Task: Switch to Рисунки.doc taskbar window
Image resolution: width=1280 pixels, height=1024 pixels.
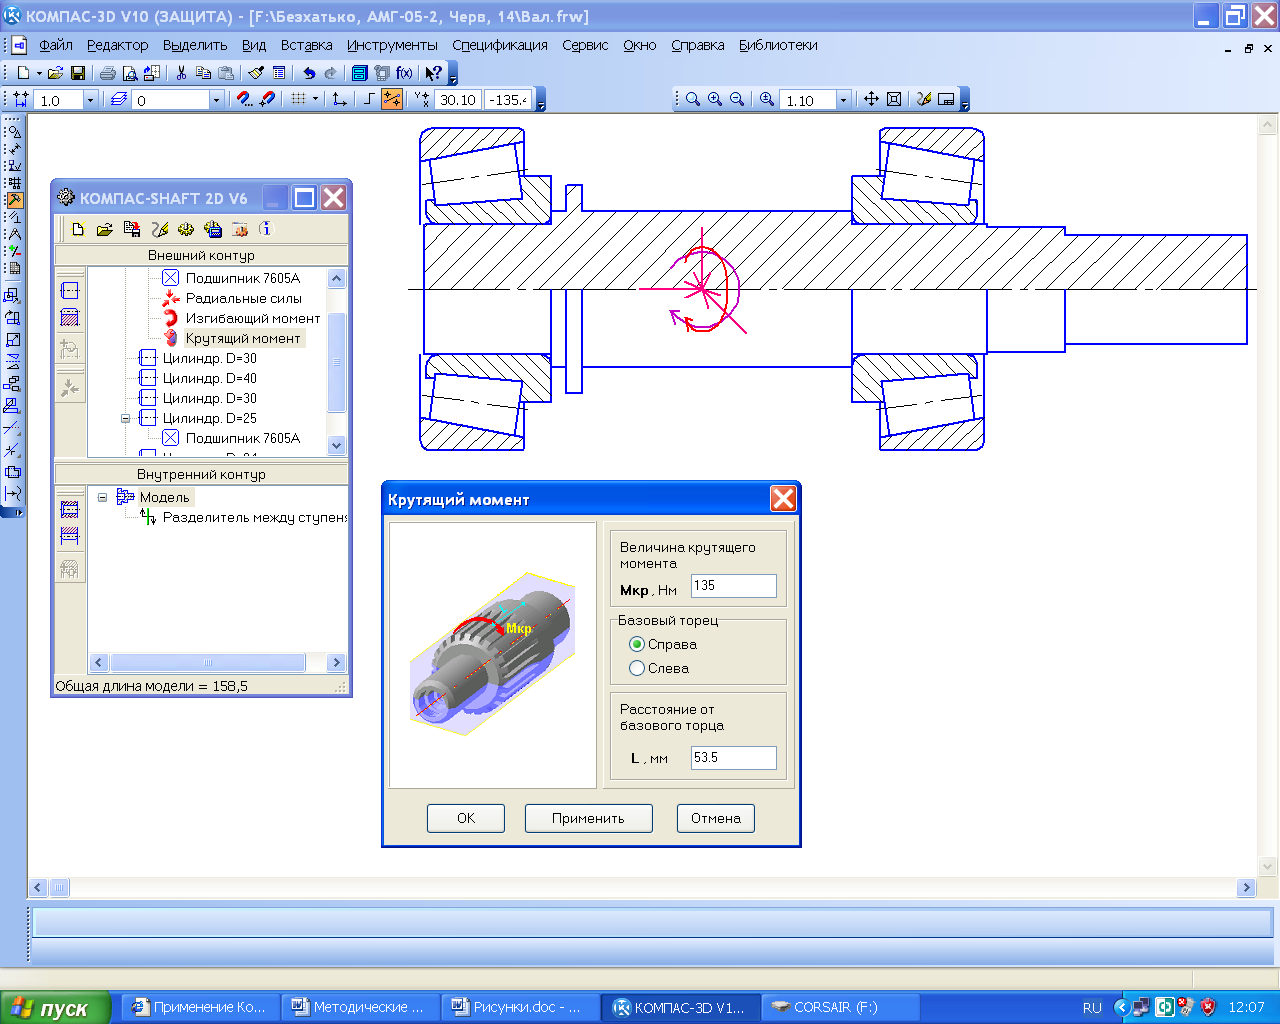Action: click(519, 1007)
